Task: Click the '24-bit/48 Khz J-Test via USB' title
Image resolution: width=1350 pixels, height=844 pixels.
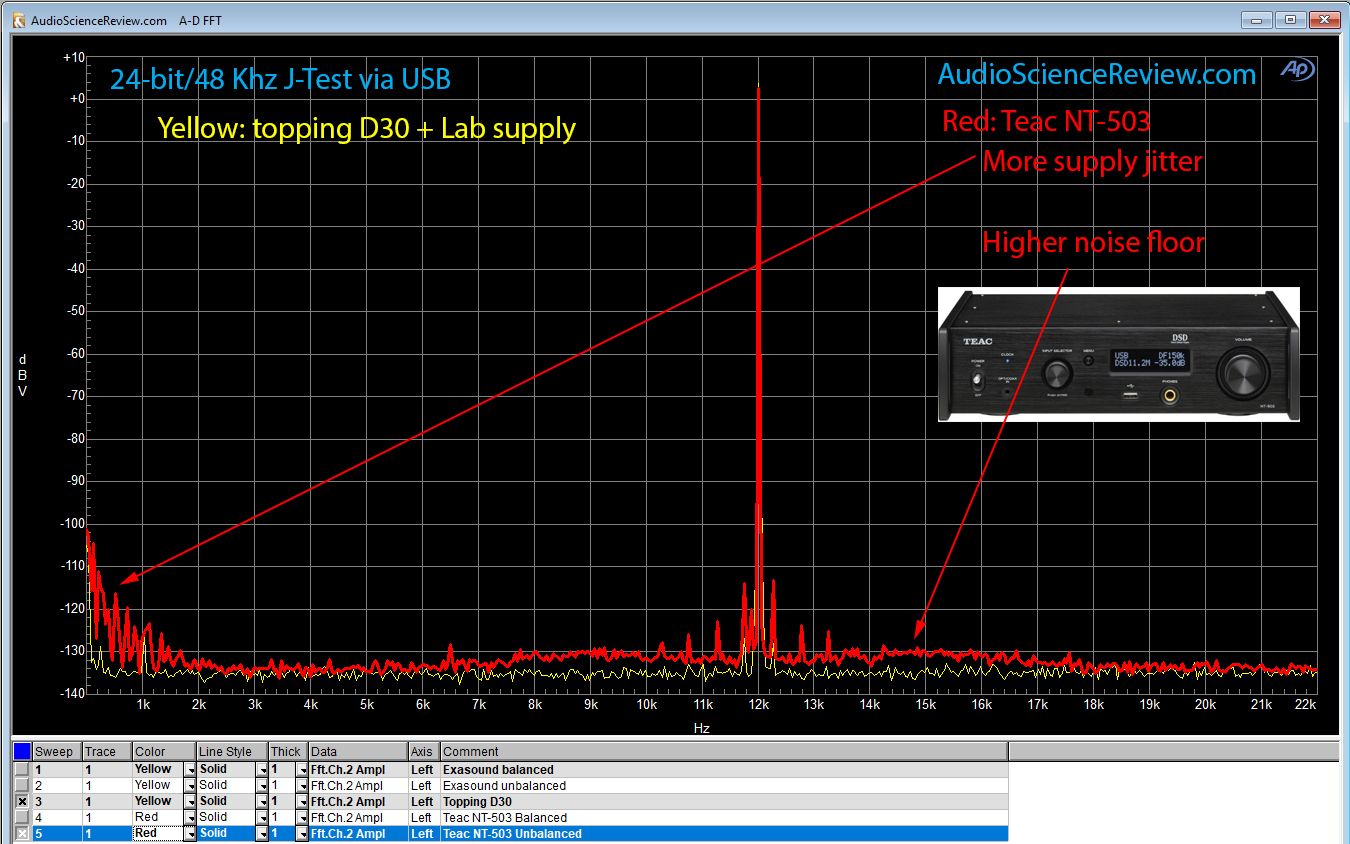Action: (x=280, y=79)
